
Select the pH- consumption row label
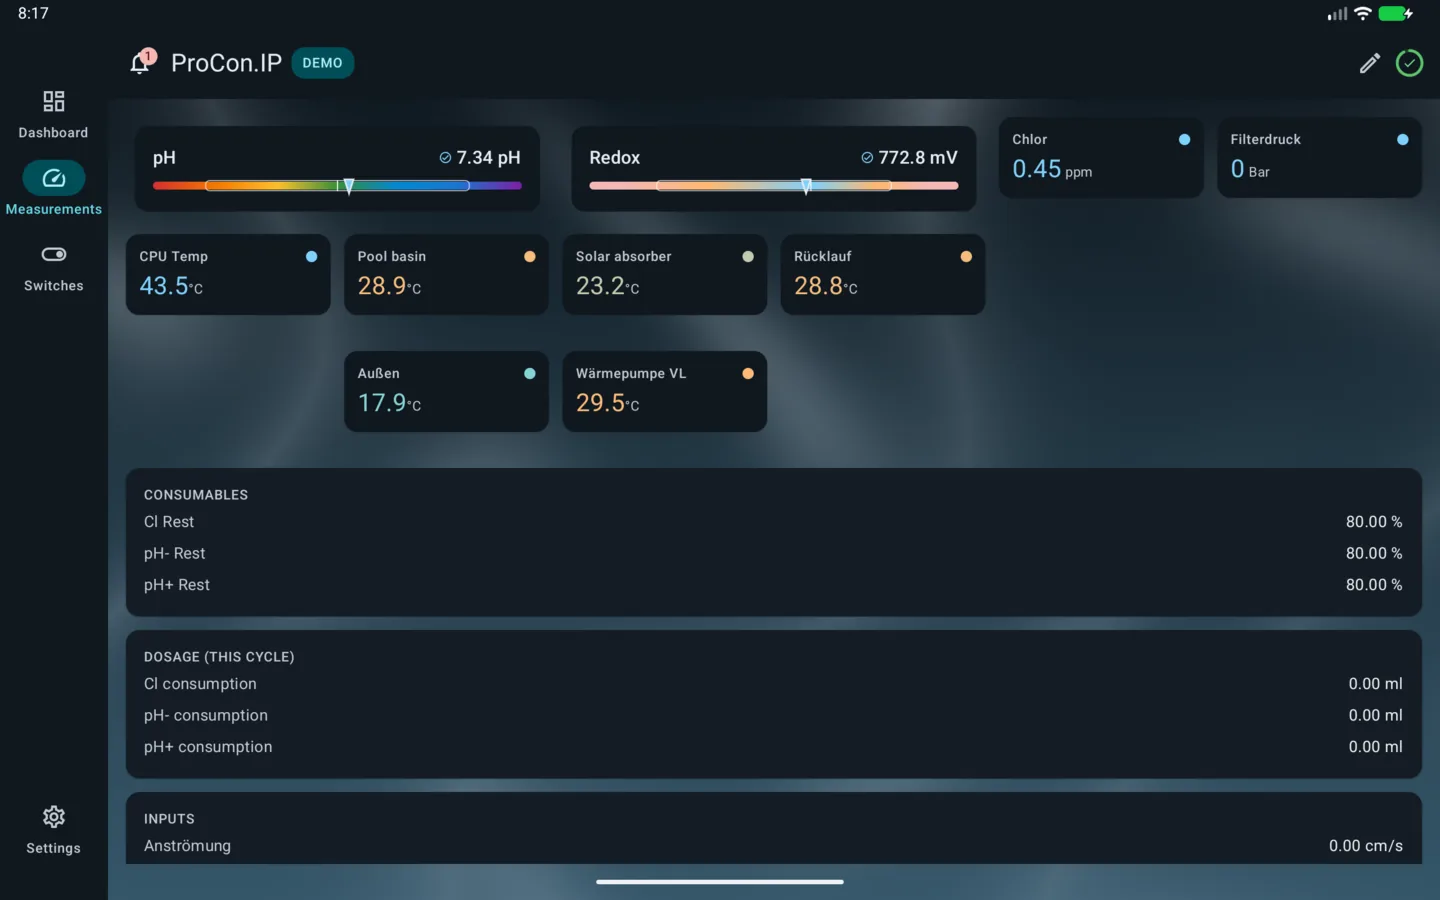(x=206, y=716)
